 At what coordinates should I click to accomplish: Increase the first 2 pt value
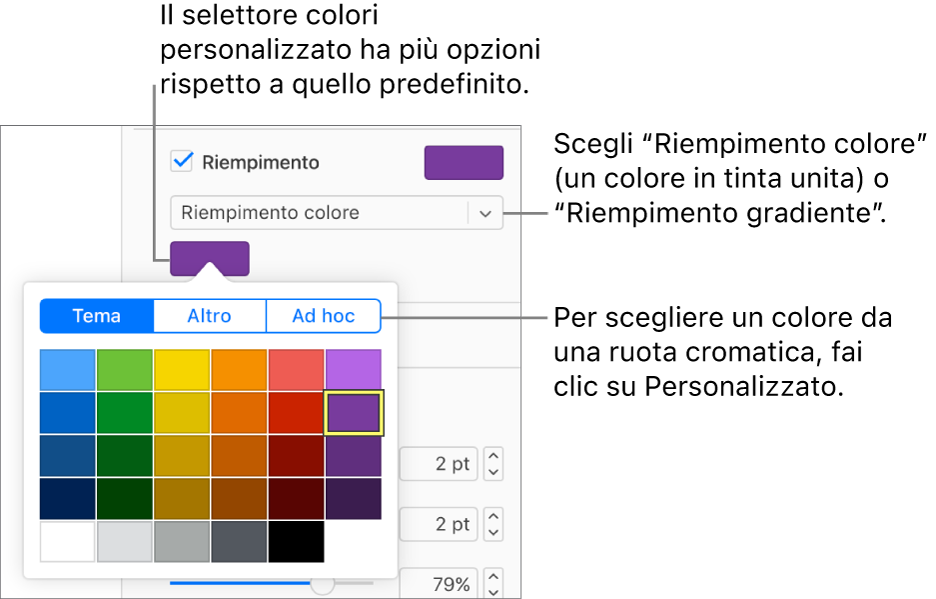493,457
